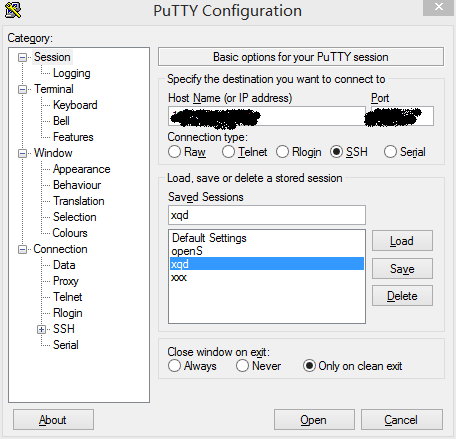456x439 pixels.
Task: Open the Bell settings category
Action: [x=61, y=121]
